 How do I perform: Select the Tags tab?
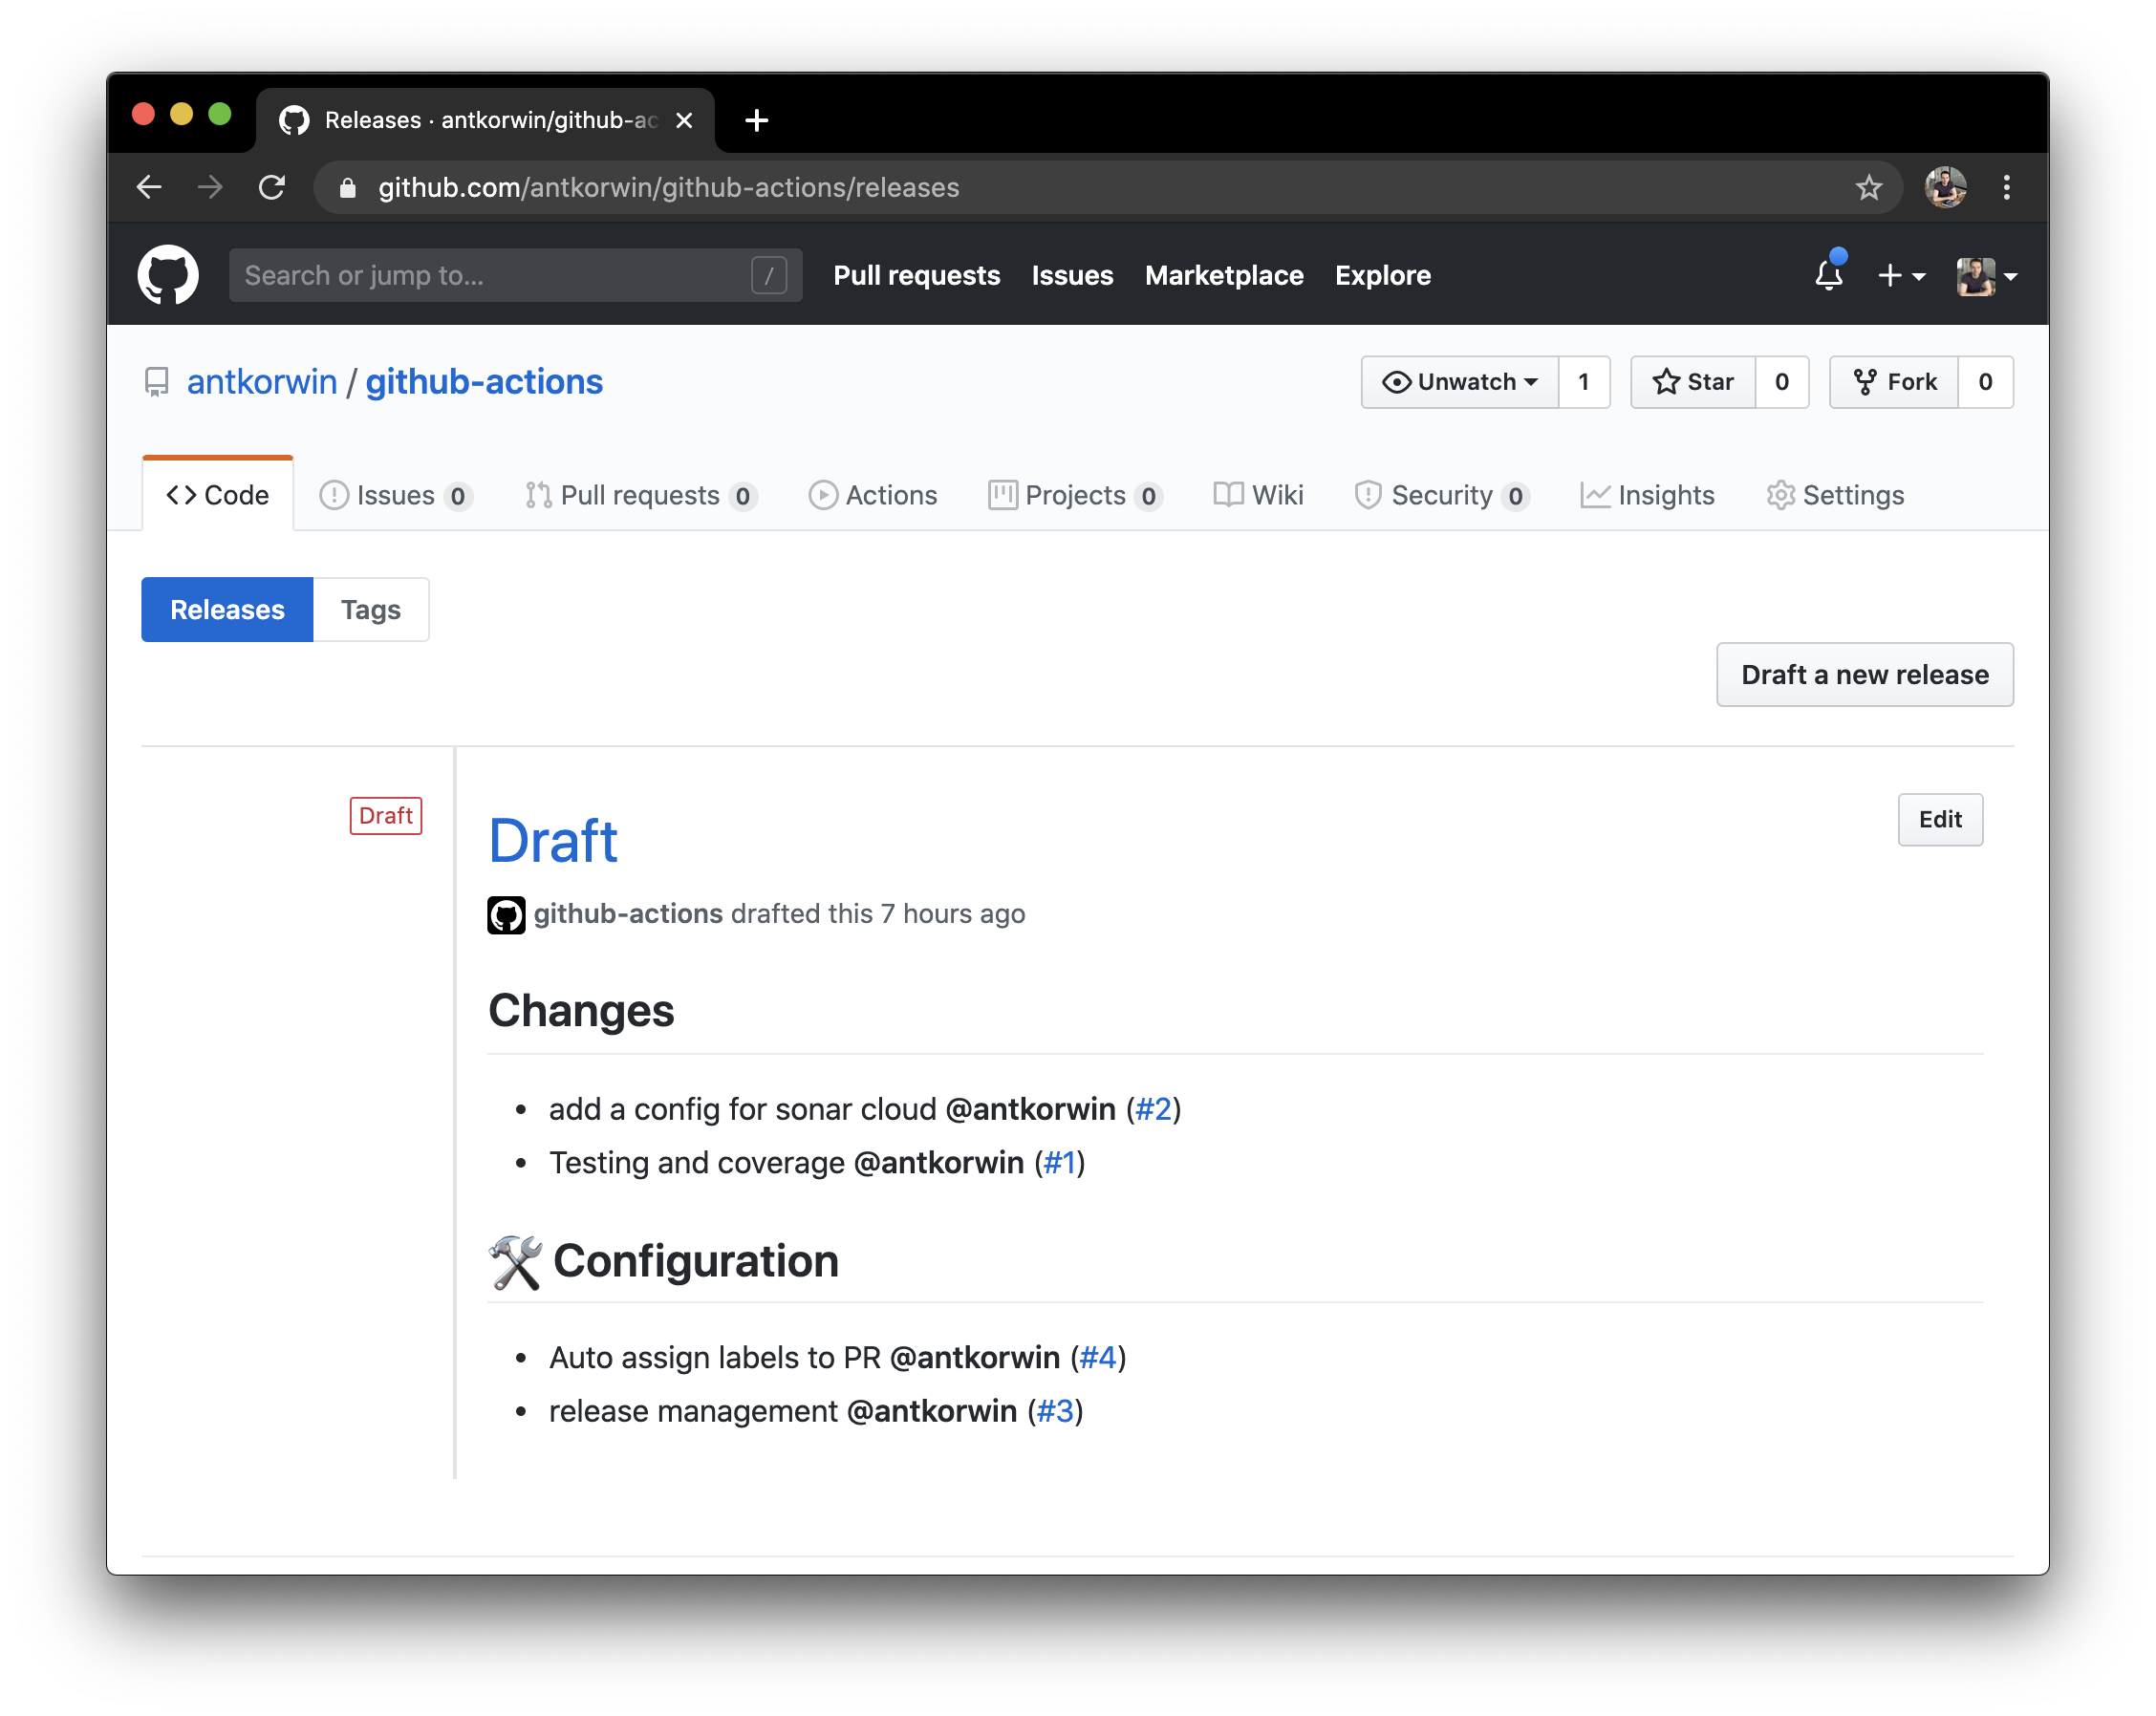pyautogui.click(x=372, y=610)
